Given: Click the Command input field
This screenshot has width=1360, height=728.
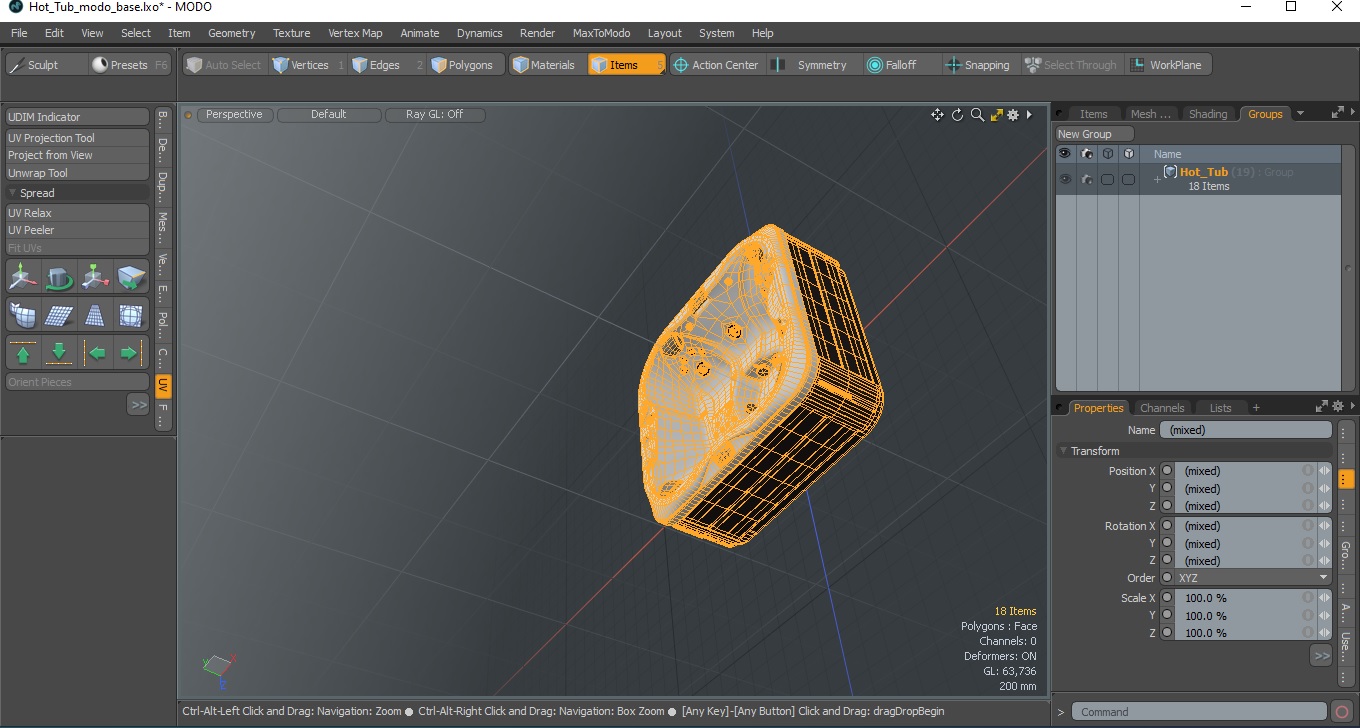Looking at the screenshot, I should [x=1200, y=712].
